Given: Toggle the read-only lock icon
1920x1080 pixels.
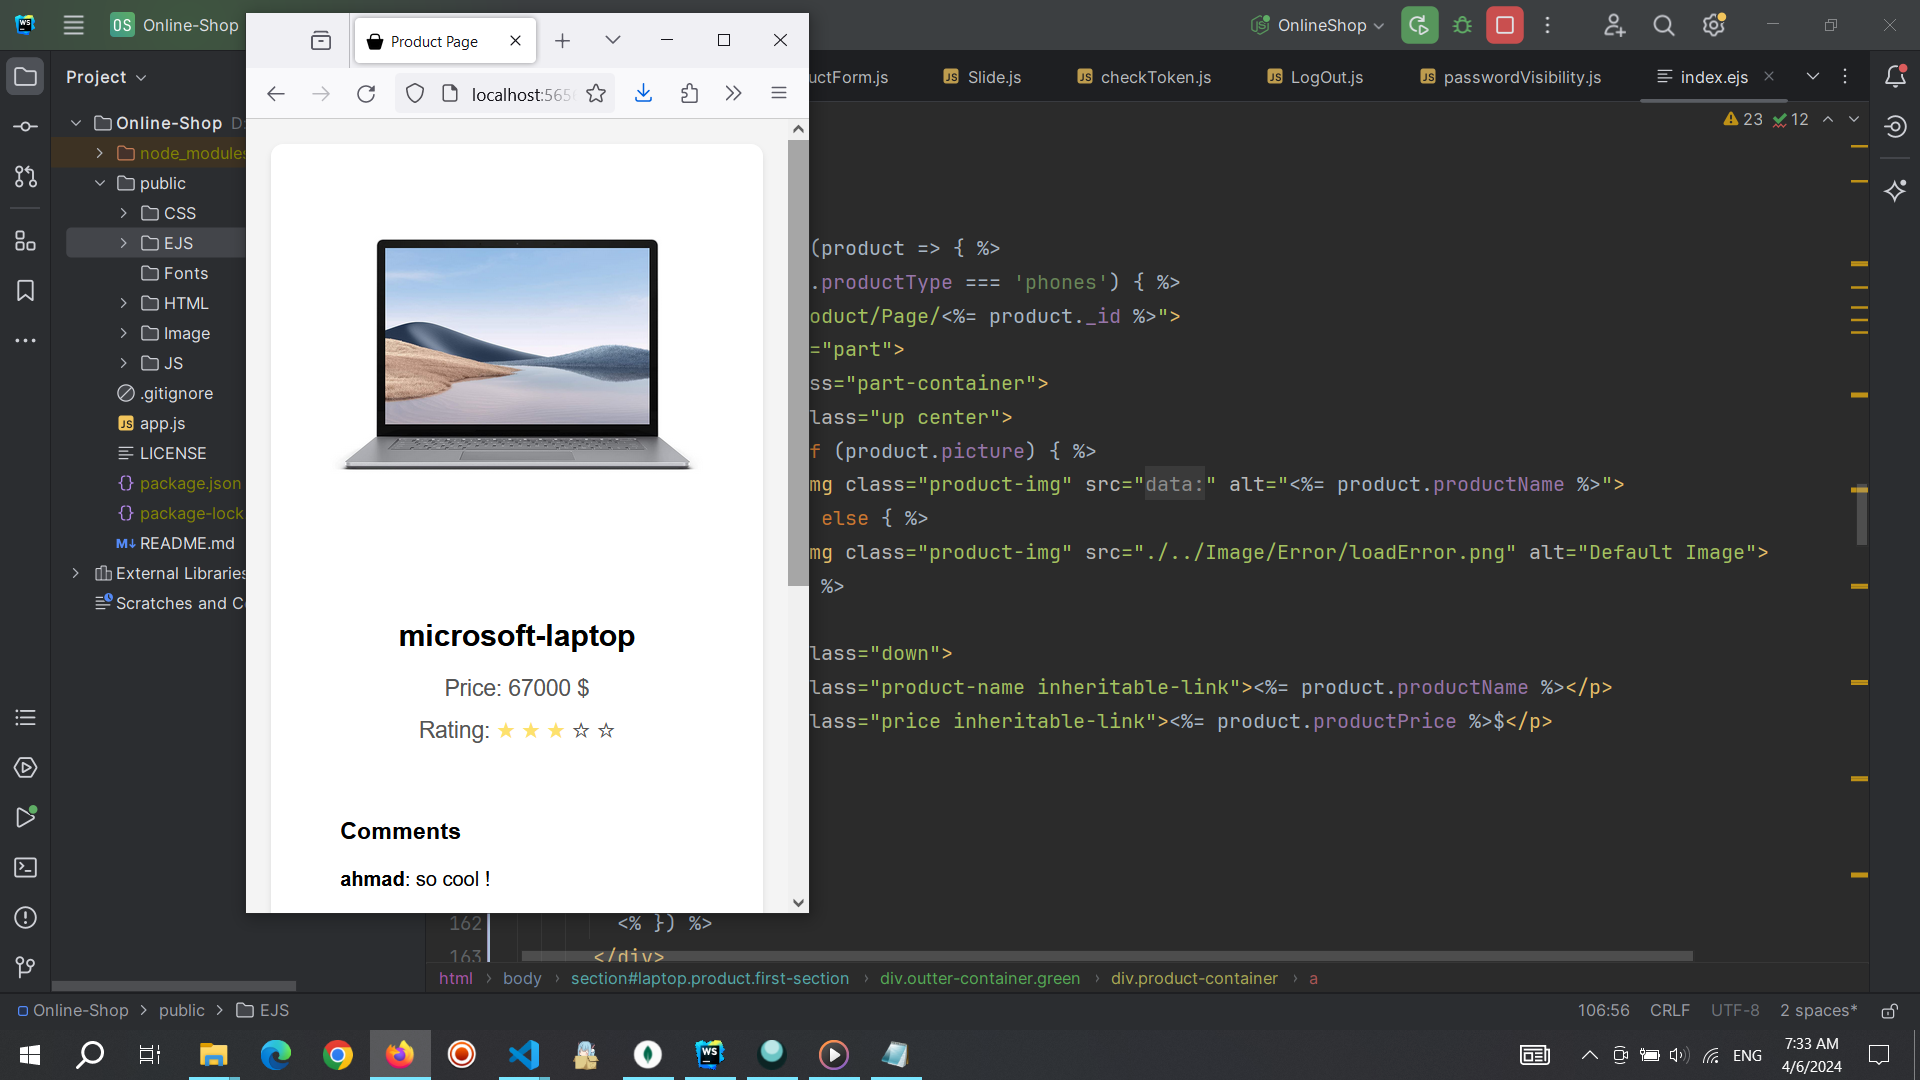Looking at the screenshot, I should 1889,1011.
